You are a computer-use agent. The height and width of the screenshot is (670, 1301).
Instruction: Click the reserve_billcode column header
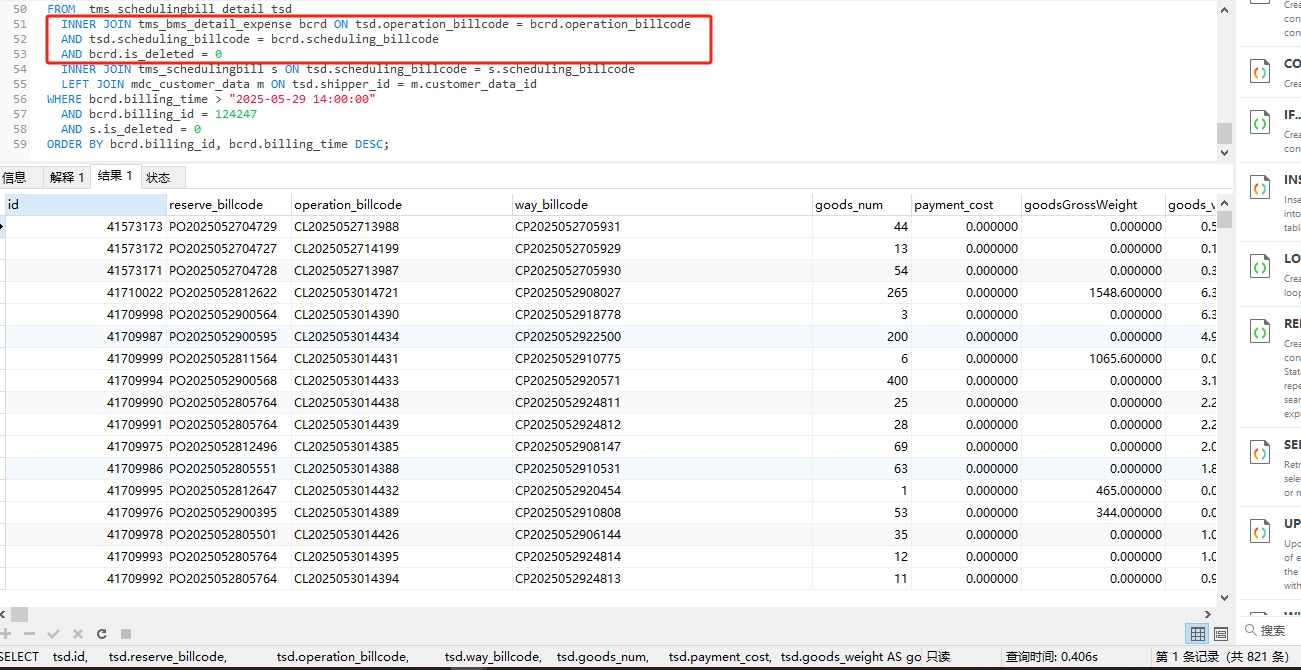pyautogui.click(x=216, y=204)
